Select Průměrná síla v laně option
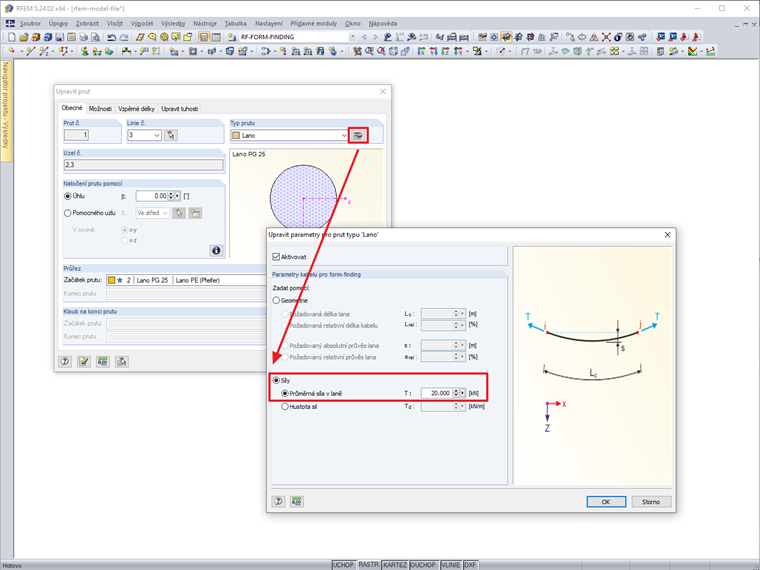 point(285,394)
